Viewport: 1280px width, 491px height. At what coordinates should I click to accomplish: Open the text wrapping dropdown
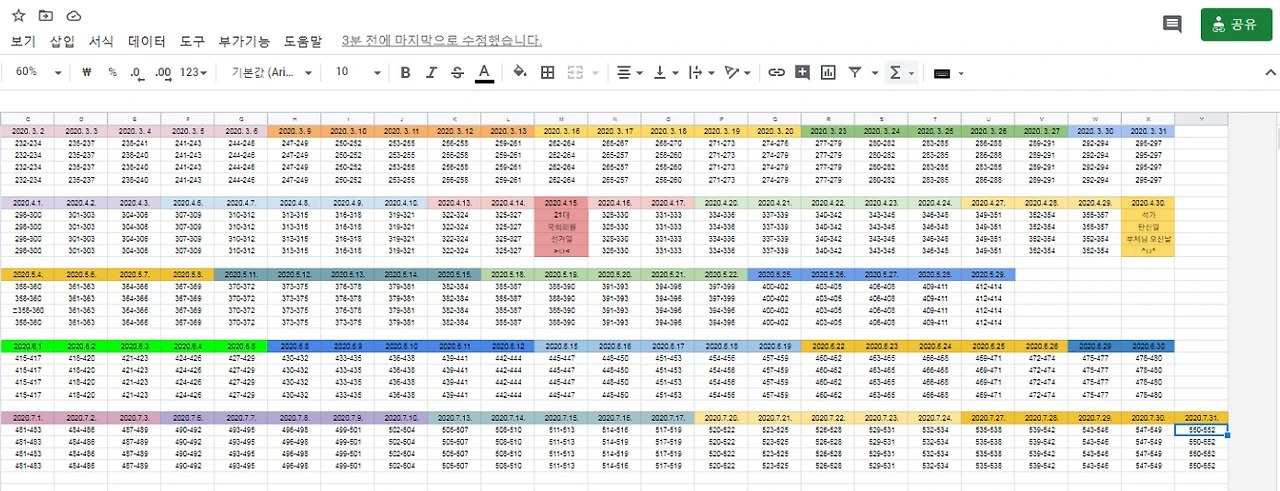click(702, 72)
